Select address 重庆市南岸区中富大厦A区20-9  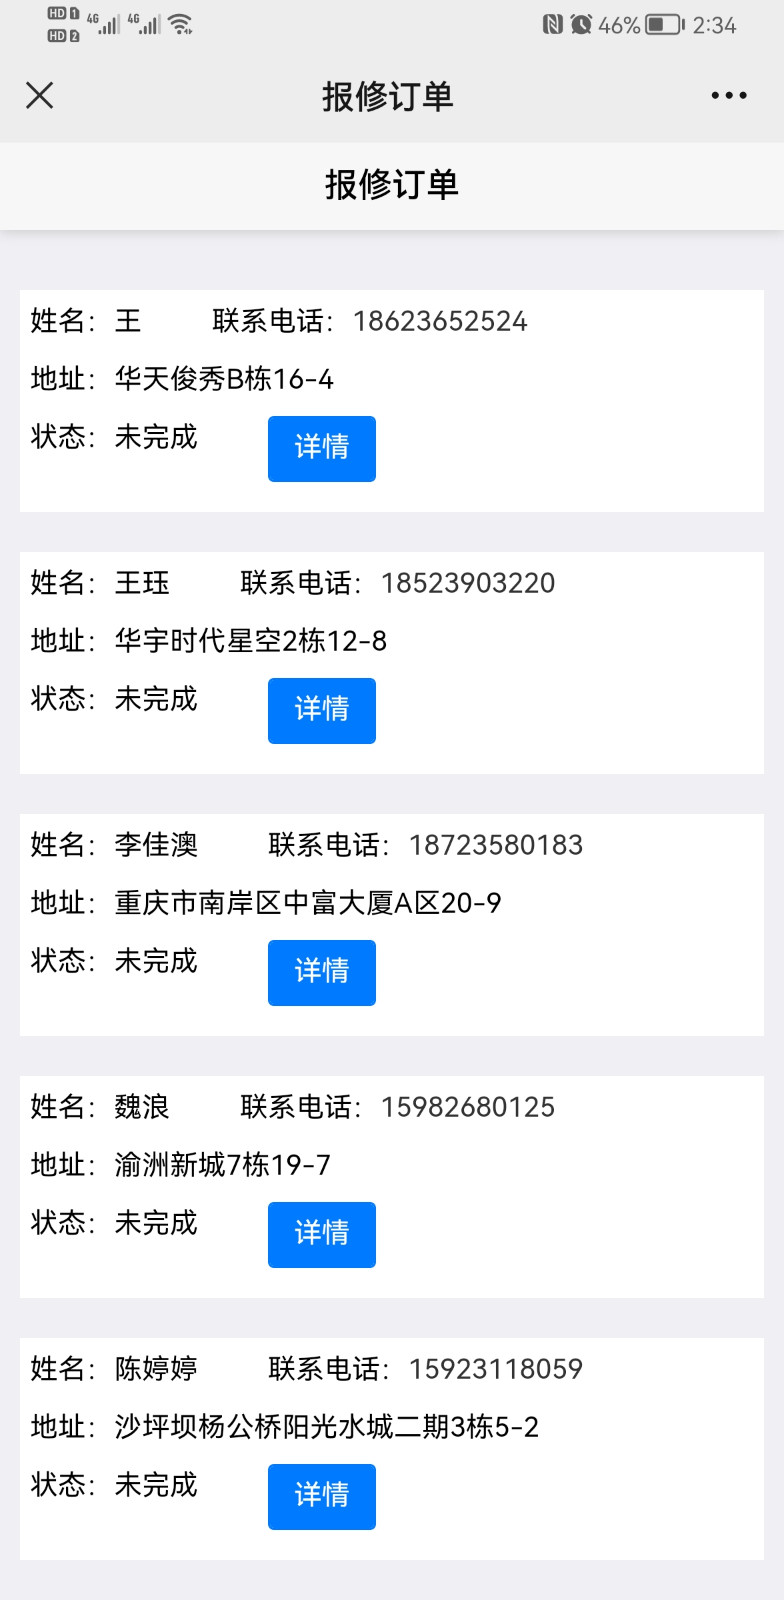pyautogui.click(x=308, y=903)
